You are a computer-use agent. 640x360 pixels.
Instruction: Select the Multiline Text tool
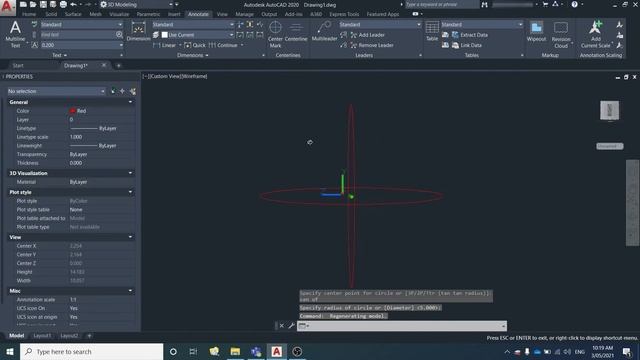click(x=15, y=34)
